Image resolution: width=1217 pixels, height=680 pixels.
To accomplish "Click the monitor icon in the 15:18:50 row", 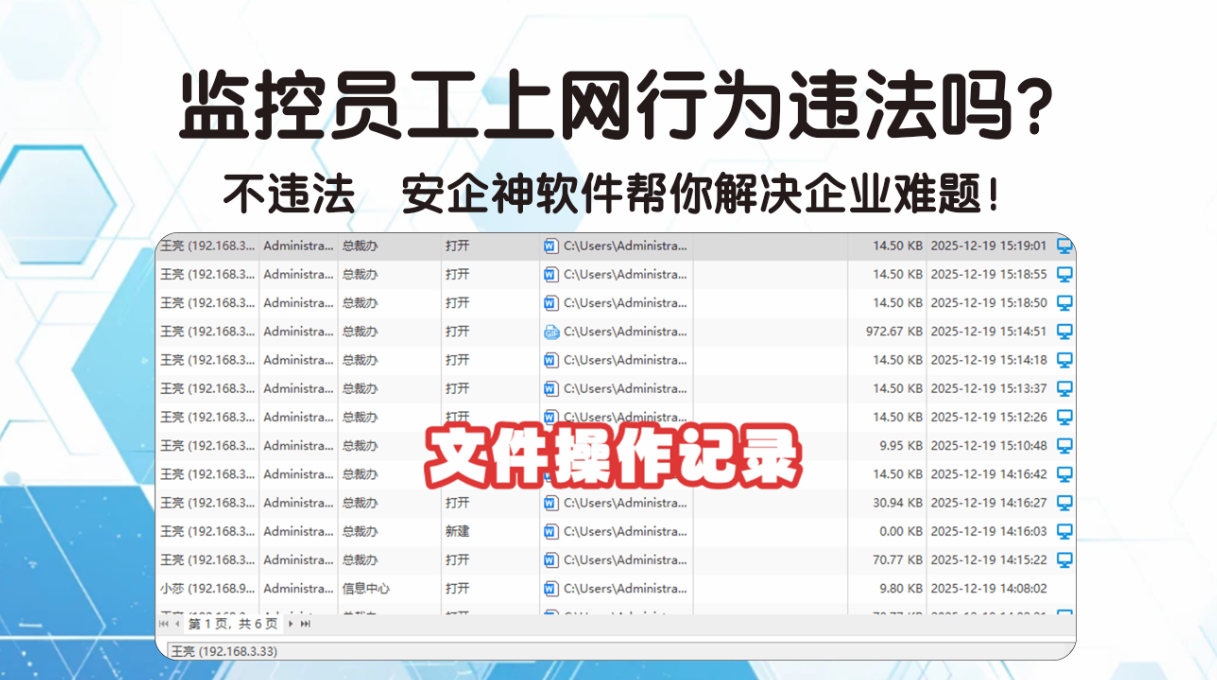I will [x=1064, y=302].
